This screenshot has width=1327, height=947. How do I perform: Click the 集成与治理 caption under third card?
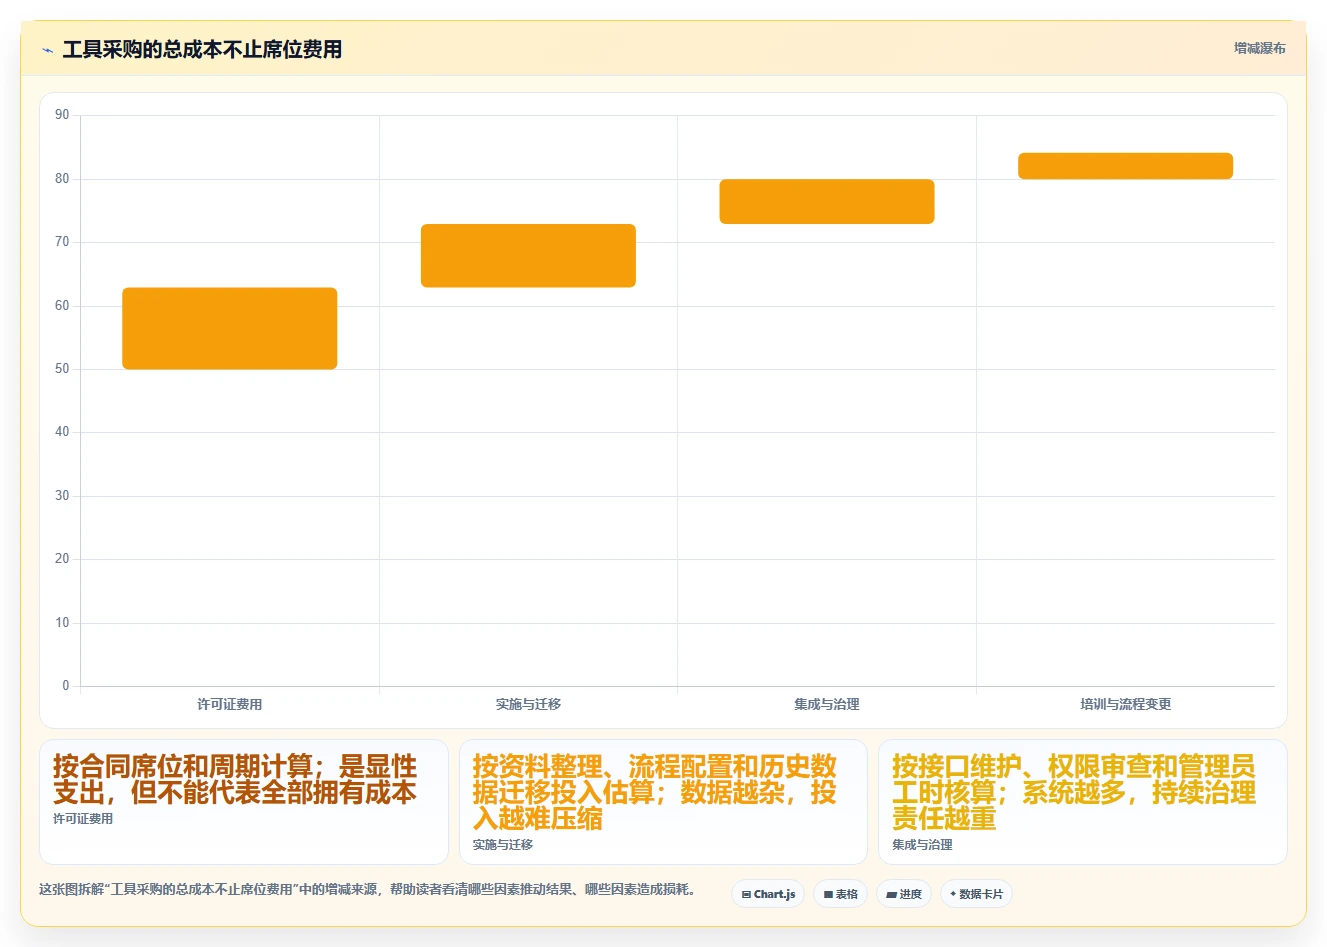coord(922,845)
